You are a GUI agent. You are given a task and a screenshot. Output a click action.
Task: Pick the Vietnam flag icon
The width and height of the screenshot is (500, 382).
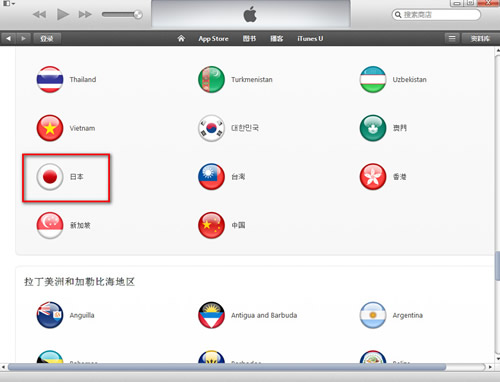[50, 128]
